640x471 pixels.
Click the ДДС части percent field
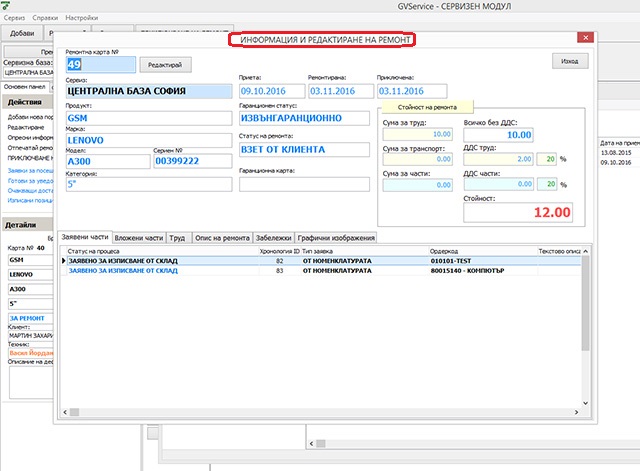click(547, 184)
